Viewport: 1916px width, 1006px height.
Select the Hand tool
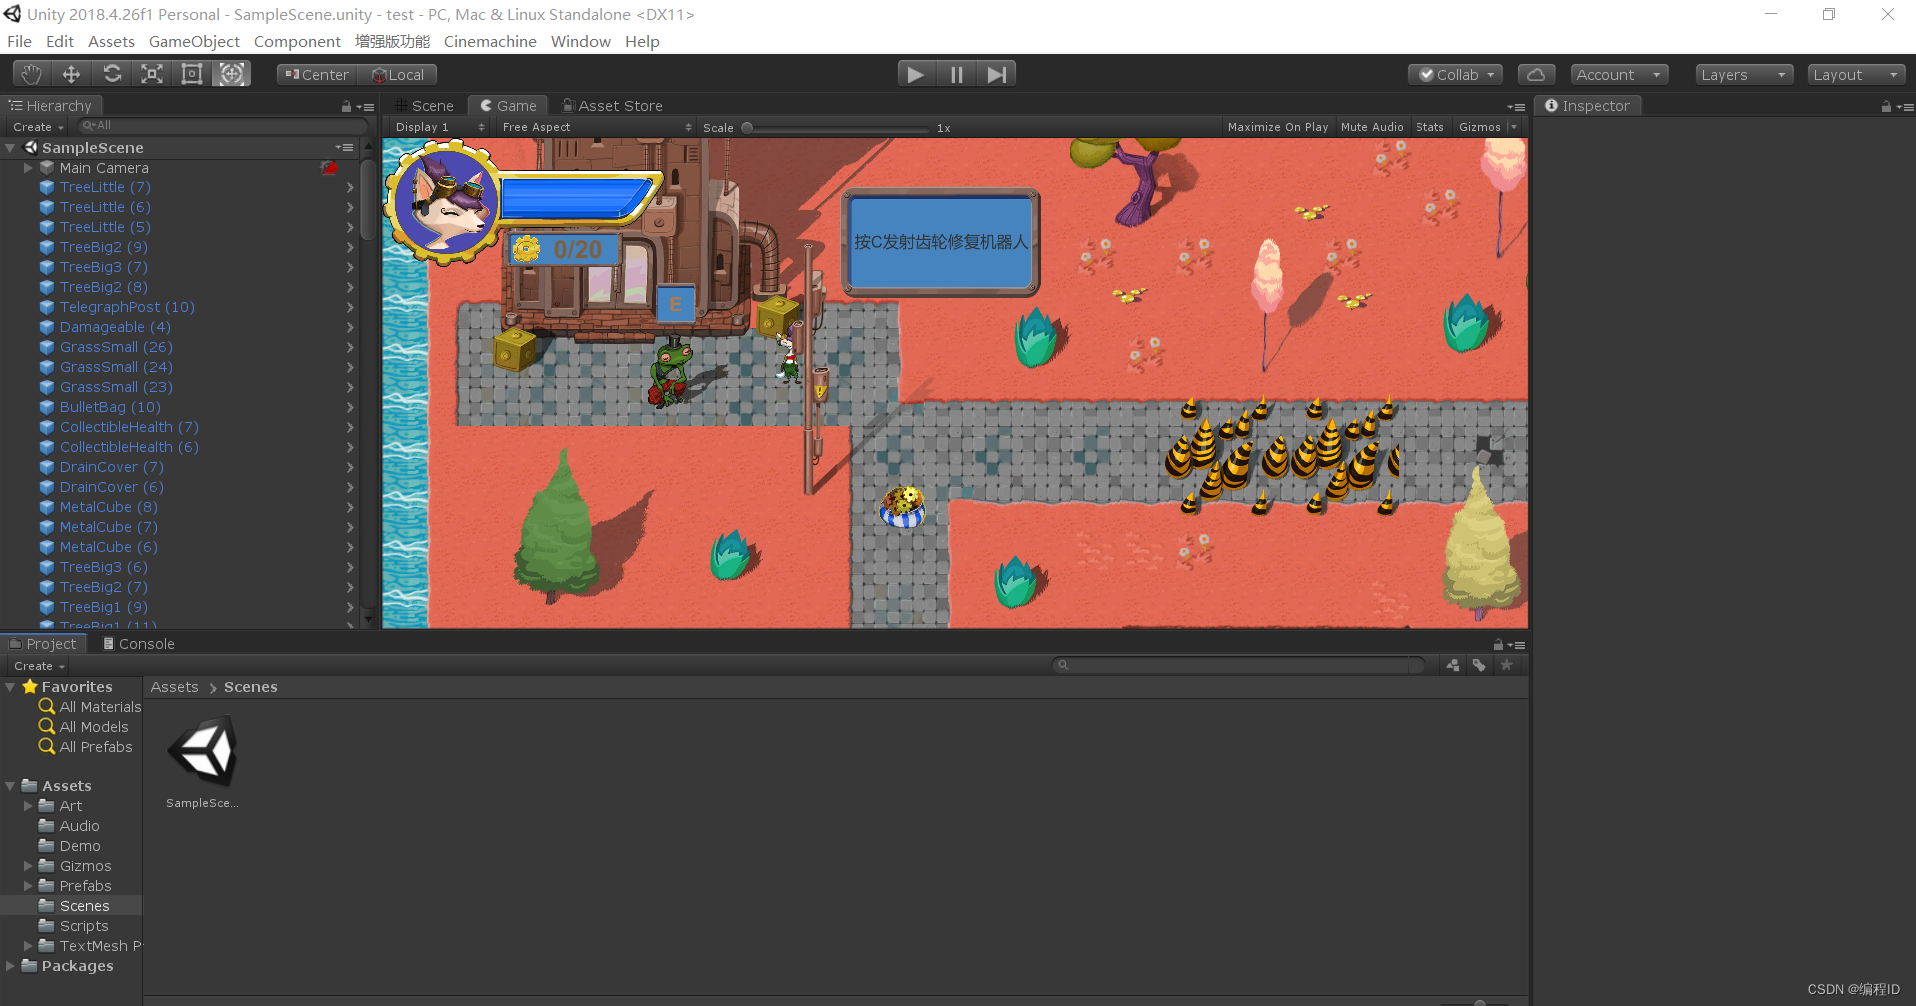32,74
